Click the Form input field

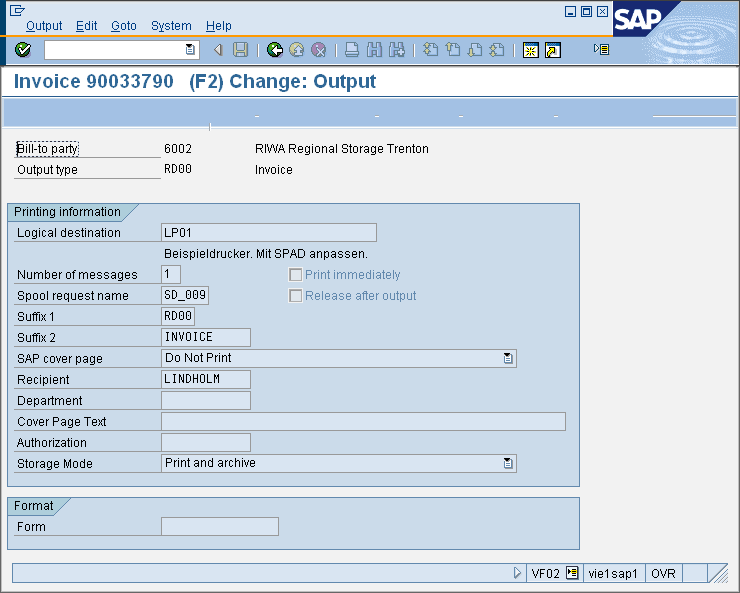click(219, 527)
